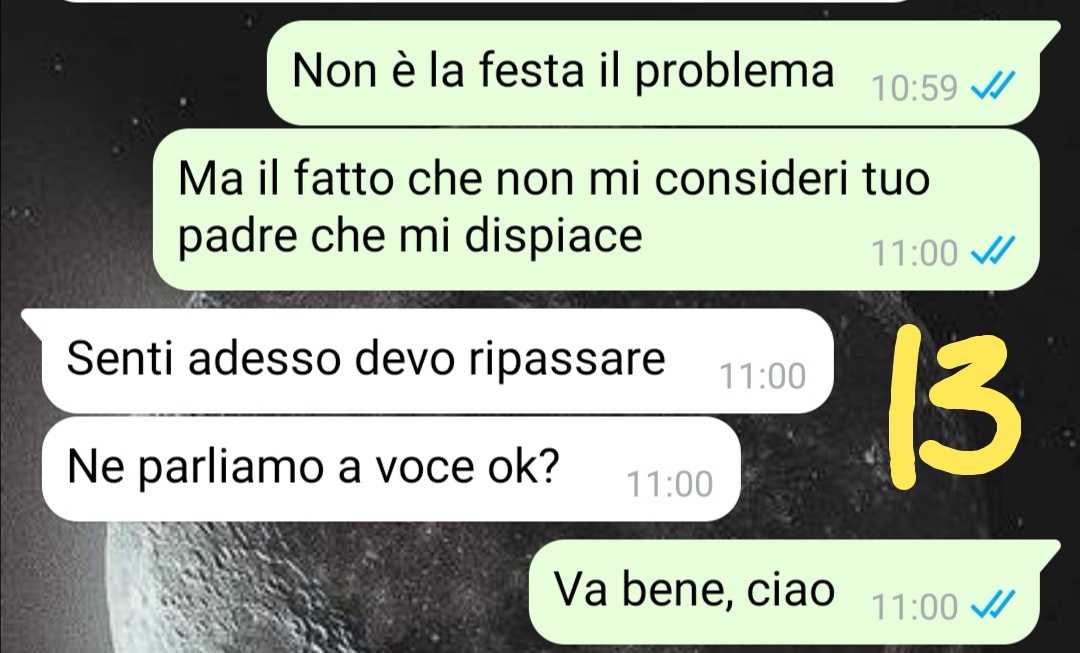The height and width of the screenshot is (653, 1080).
Task: Tap read ticks on the "padre che mi dispiace" message
Action: pyautogui.click(x=993, y=252)
